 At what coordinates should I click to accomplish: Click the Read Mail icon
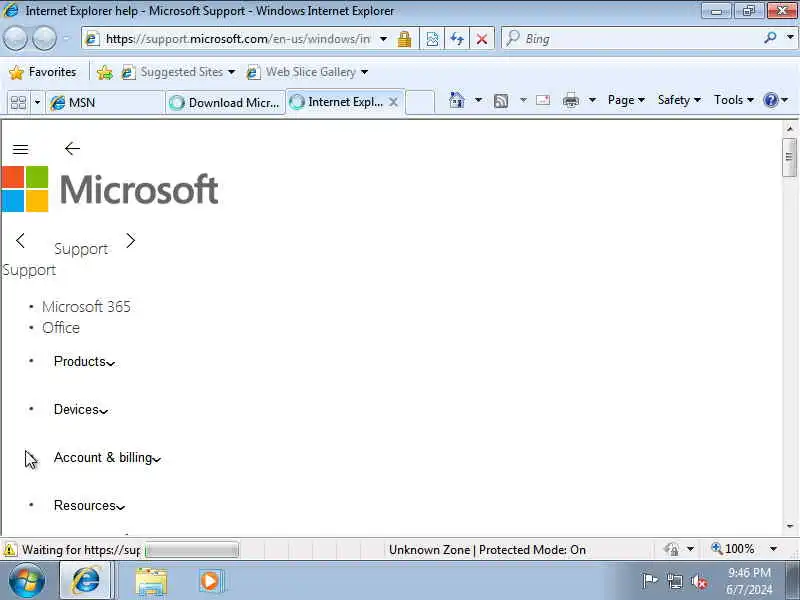(x=543, y=100)
